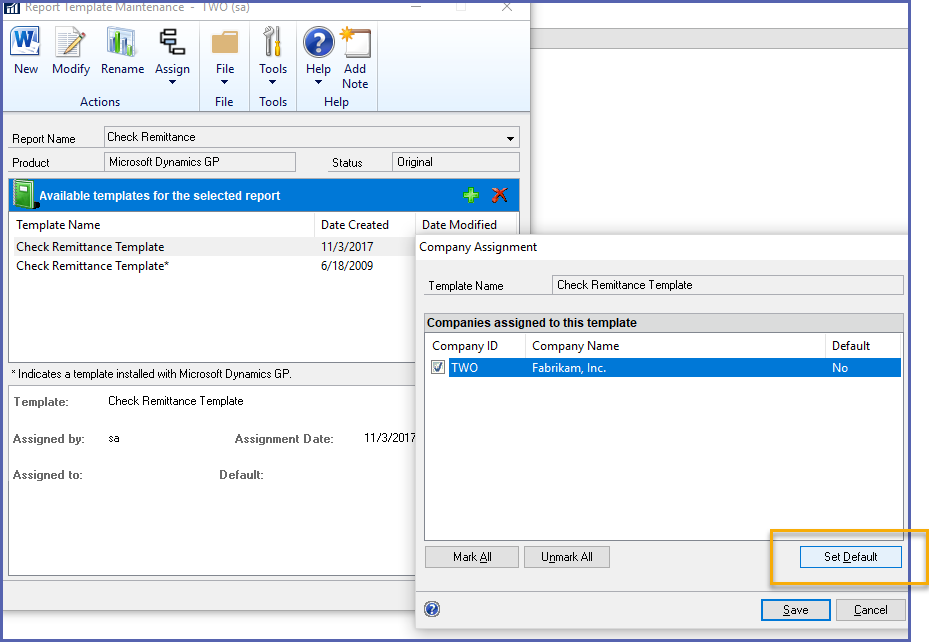Expand the Help dropdown arrow

pos(318,82)
